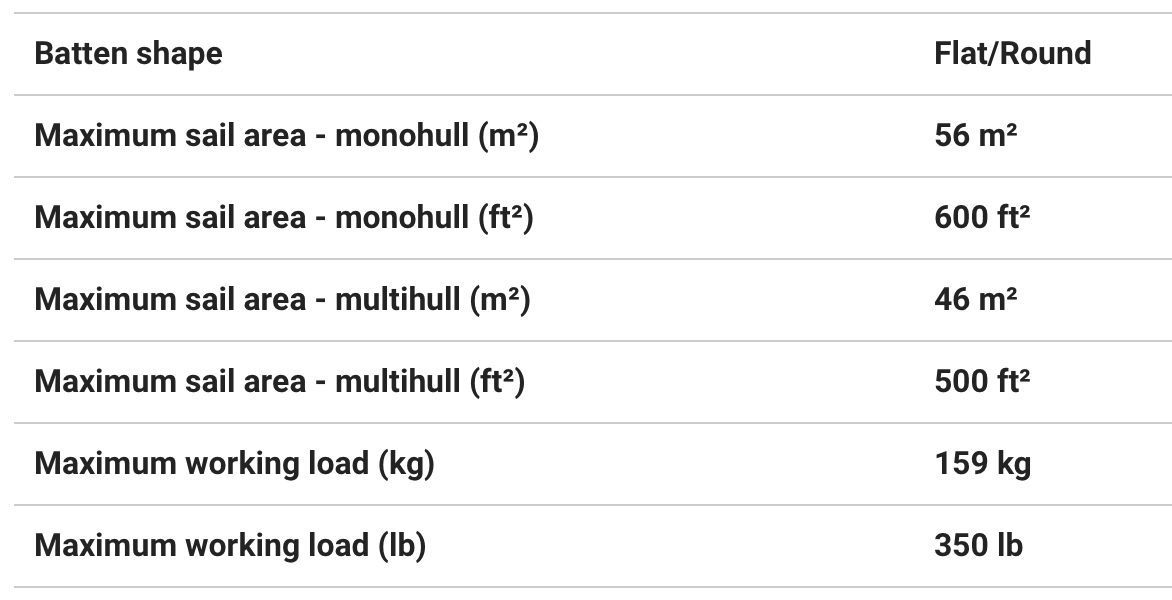The height and width of the screenshot is (600, 1172).
Task: Click the 'Maximum sail area - monohull (ft²)' label
Action: 284,218
